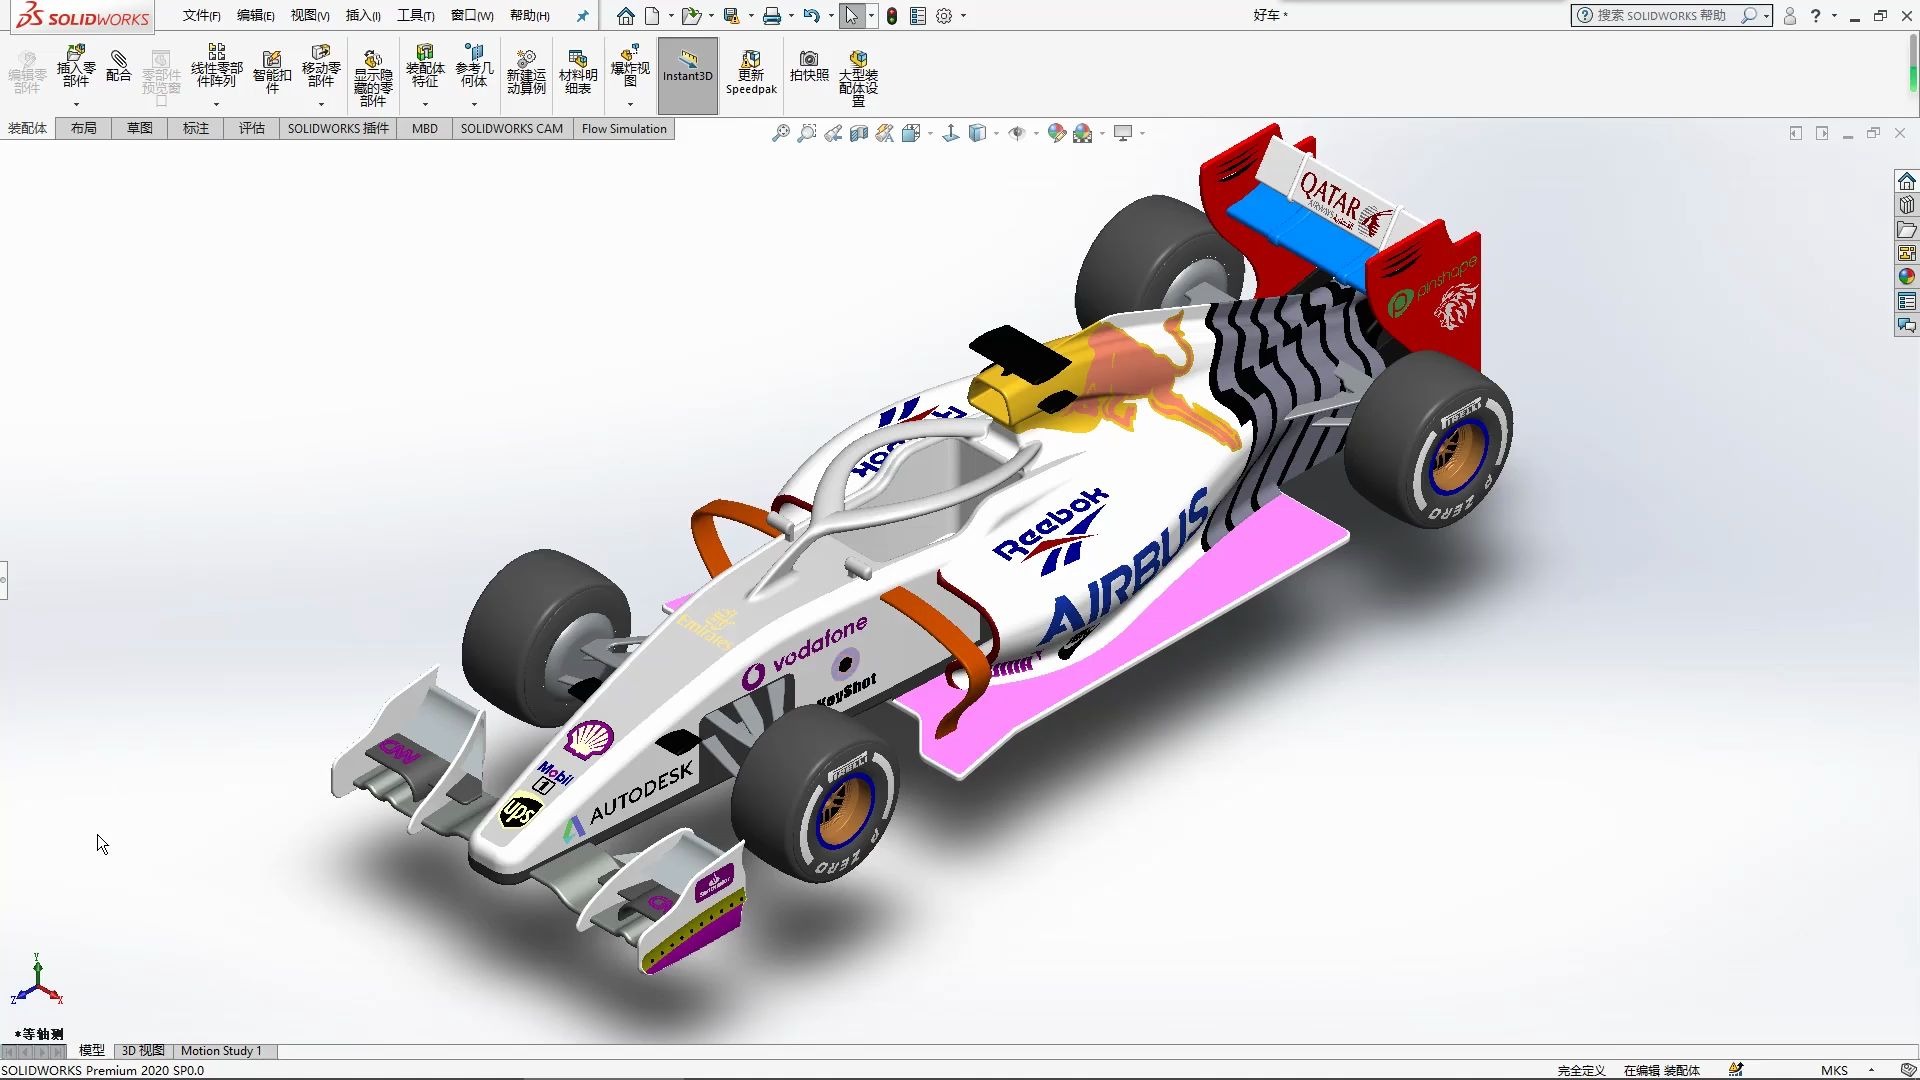Screen dimensions: 1920x1080
Task: Switch to the 草图 tab
Action: pyautogui.click(x=140, y=128)
